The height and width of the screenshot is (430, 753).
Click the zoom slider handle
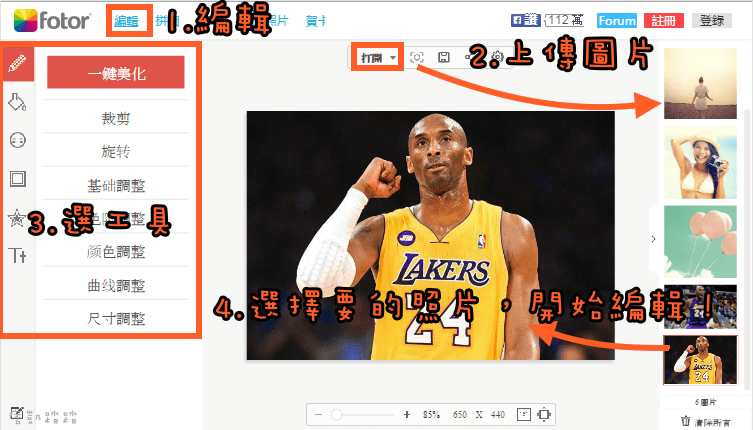pos(336,414)
